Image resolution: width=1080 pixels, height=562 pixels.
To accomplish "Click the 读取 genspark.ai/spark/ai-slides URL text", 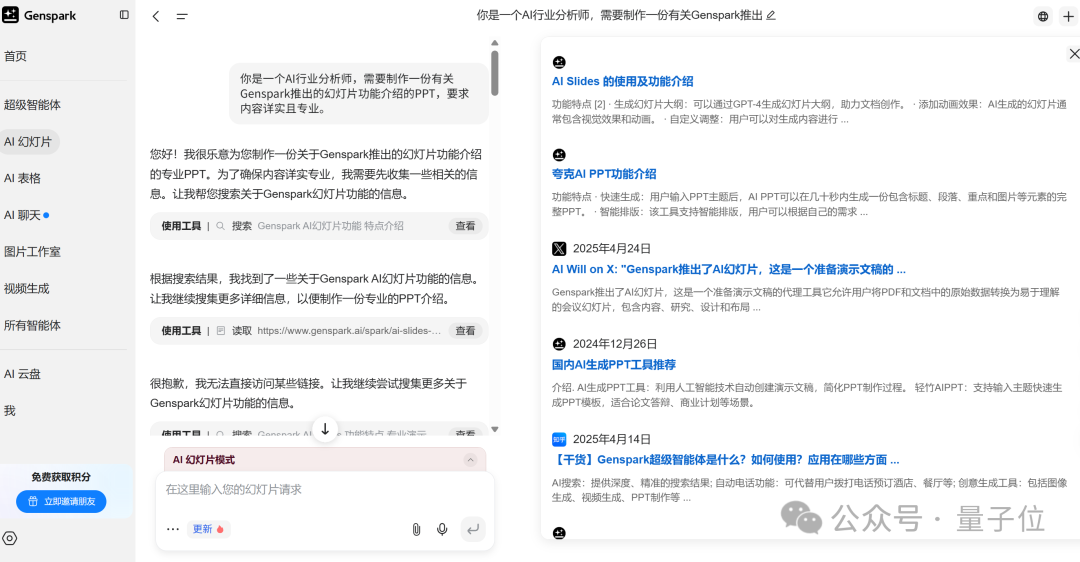I will click(x=349, y=331).
